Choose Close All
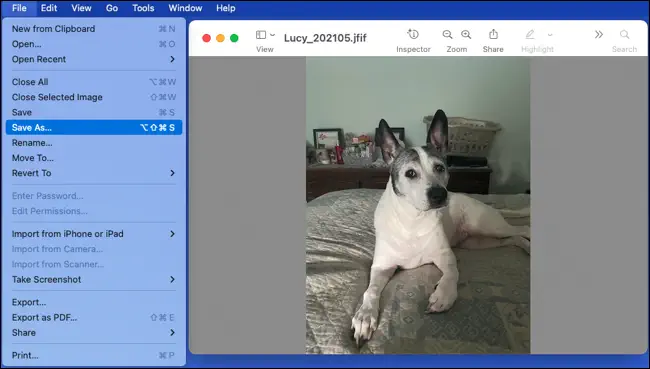The width and height of the screenshot is (650, 369). click(94, 82)
